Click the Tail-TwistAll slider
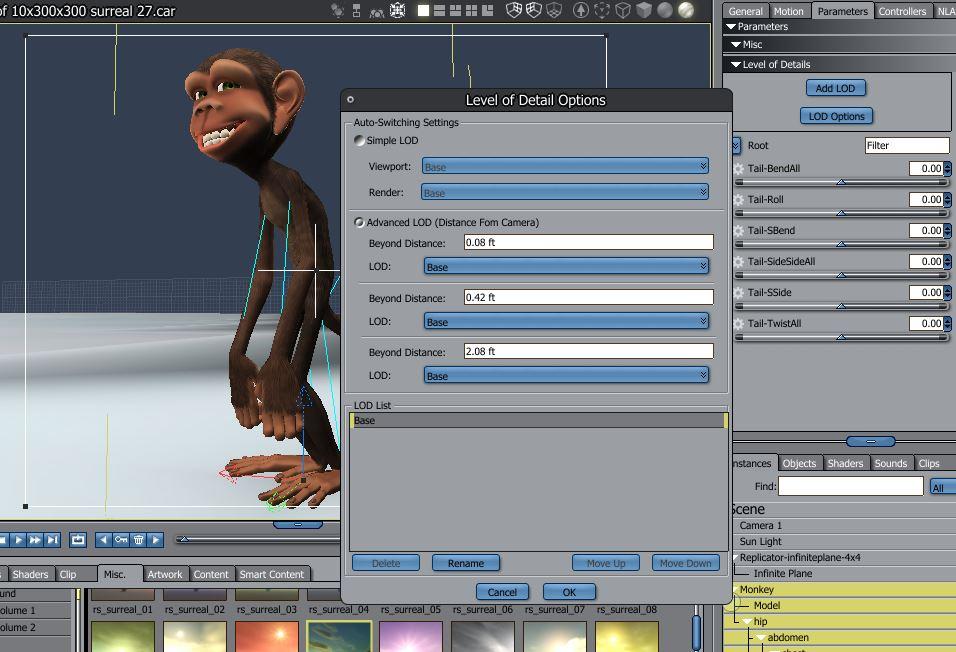956x652 pixels. pyautogui.click(x=842, y=337)
